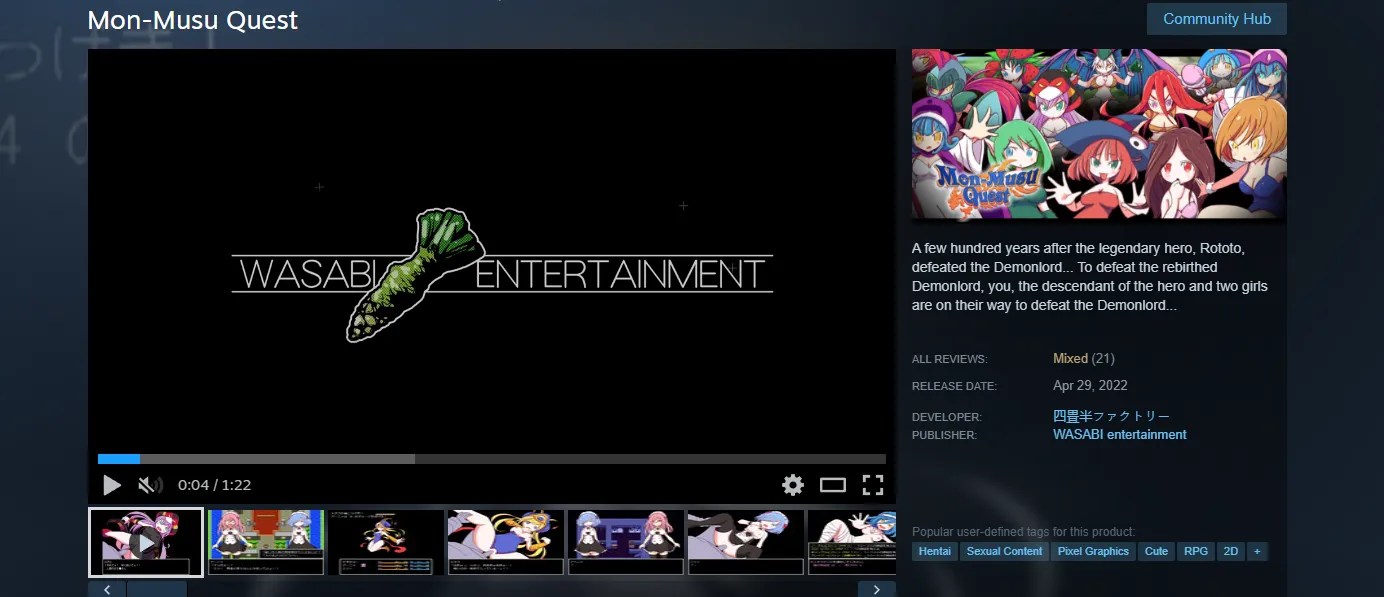Open the 2D tag
Image resolution: width=1384 pixels, height=597 pixels.
[x=1231, y=551]
